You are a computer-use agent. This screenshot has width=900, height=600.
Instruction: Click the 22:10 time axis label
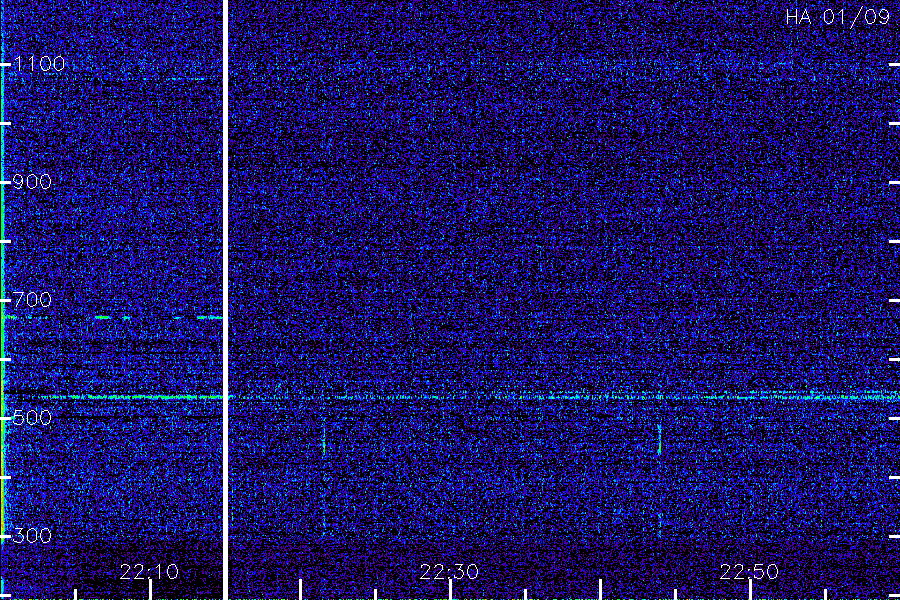click(149, 572)
